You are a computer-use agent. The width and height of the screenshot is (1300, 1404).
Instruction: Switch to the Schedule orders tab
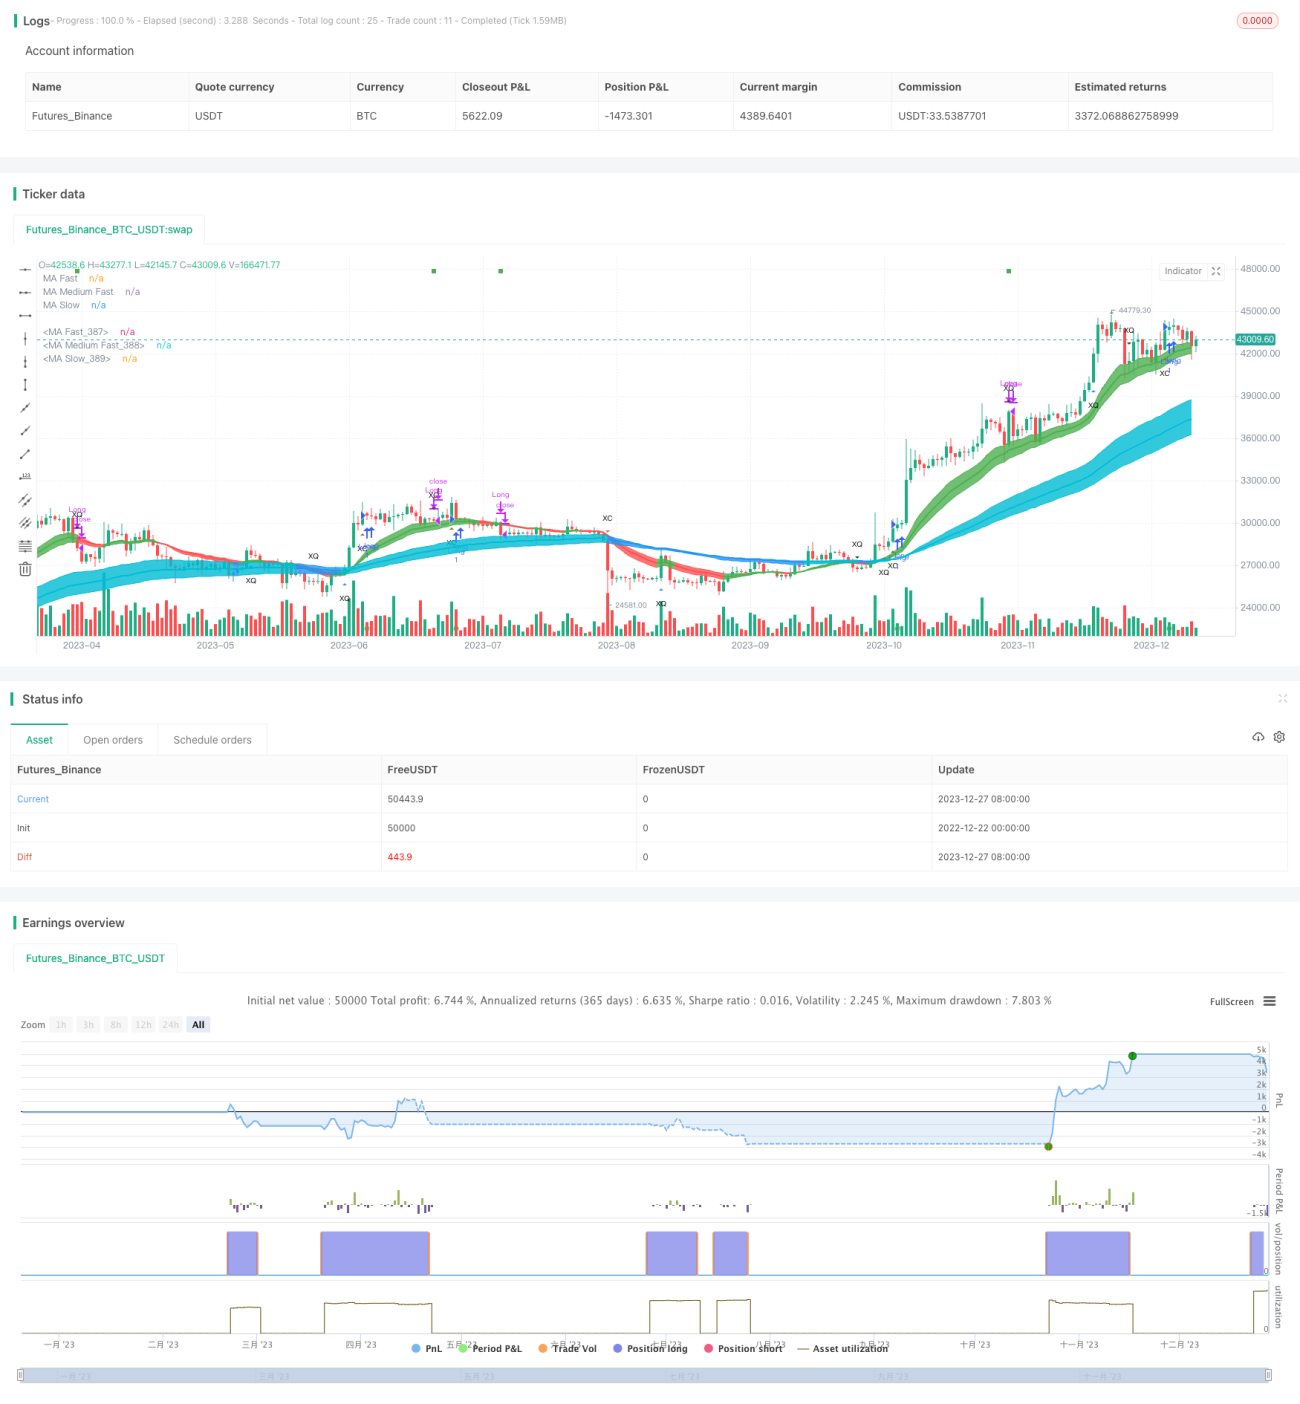pos(212,740)
